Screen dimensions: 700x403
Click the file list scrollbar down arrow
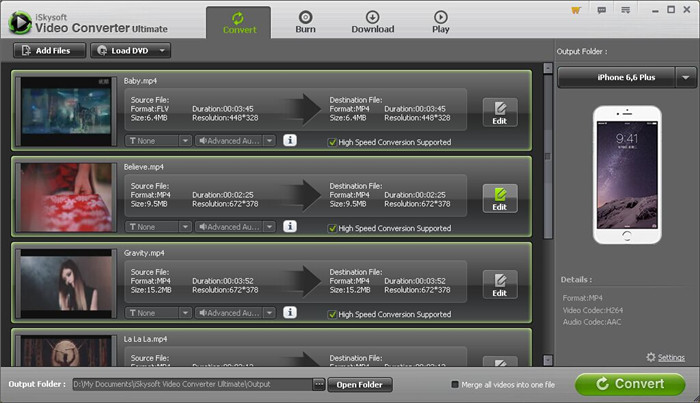click(548, 360)
